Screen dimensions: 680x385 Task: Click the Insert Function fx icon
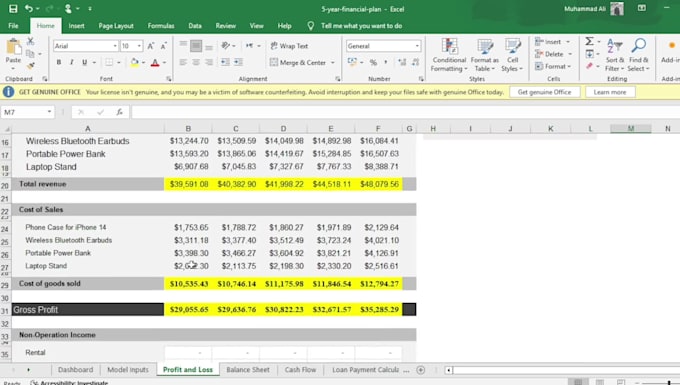119,112
